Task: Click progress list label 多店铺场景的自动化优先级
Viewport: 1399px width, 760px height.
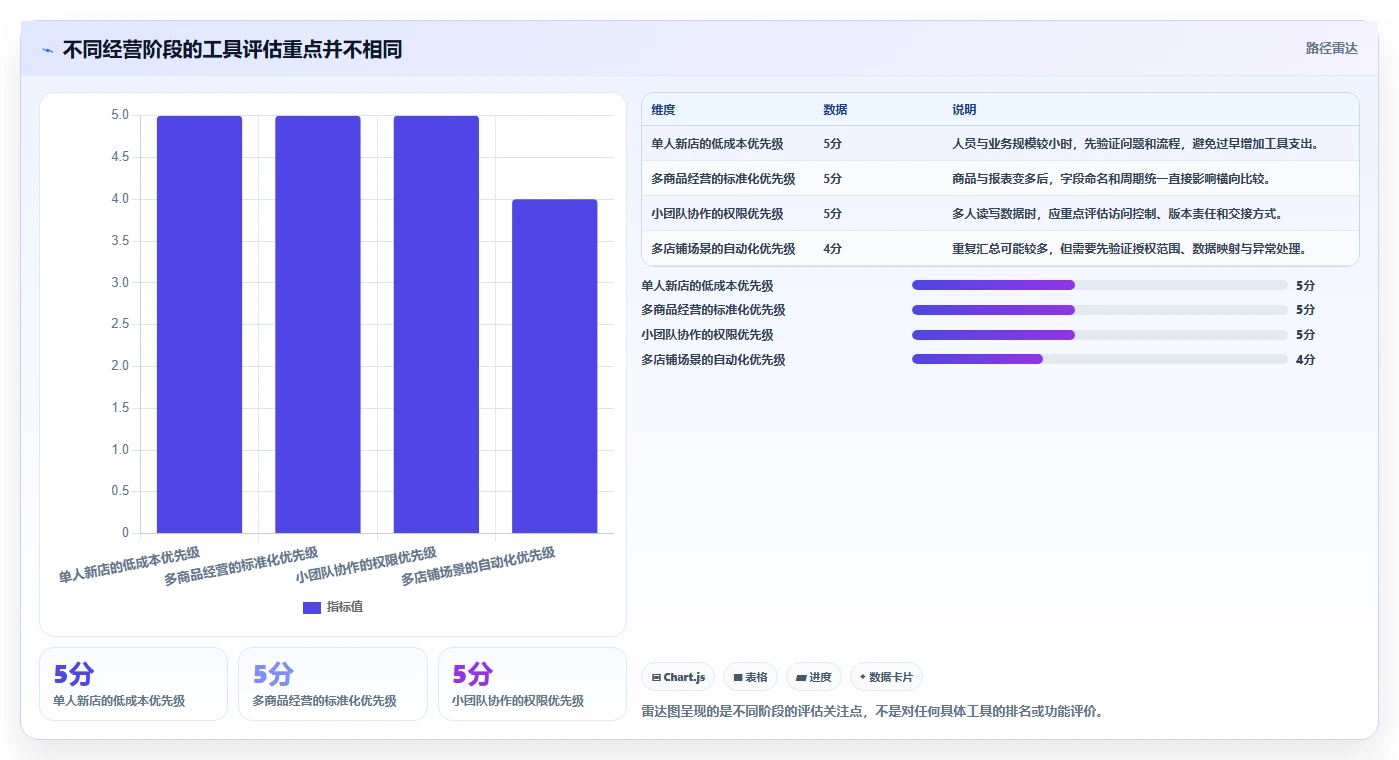Action: 713,360
